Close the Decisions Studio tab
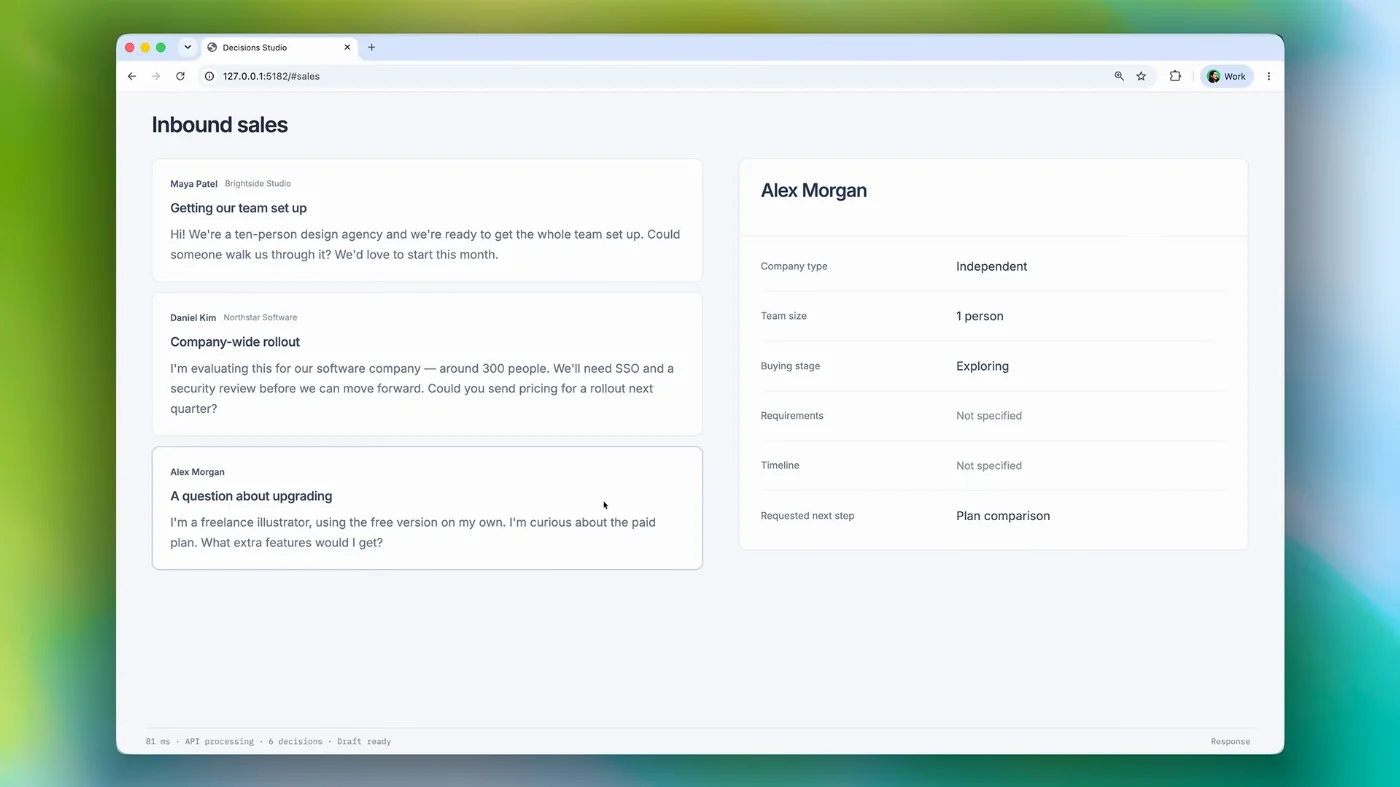This screenshot has width=1400, height=787. [347, 47]
